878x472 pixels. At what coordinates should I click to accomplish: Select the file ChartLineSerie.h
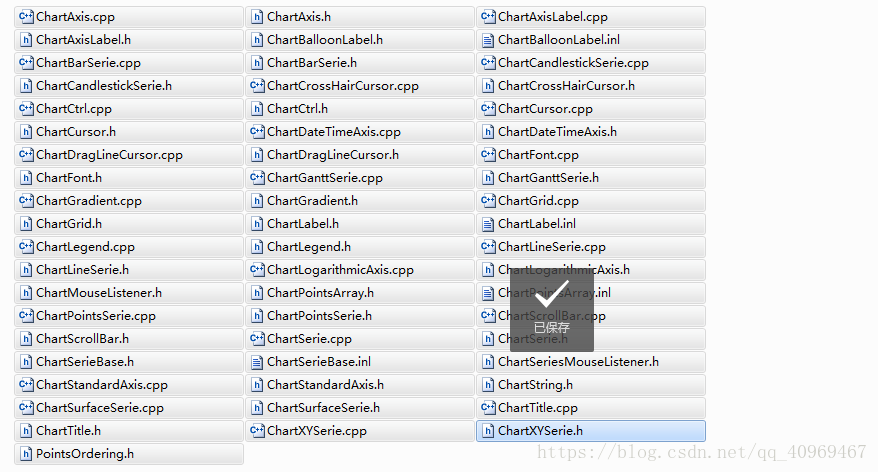tap(129, 270)
